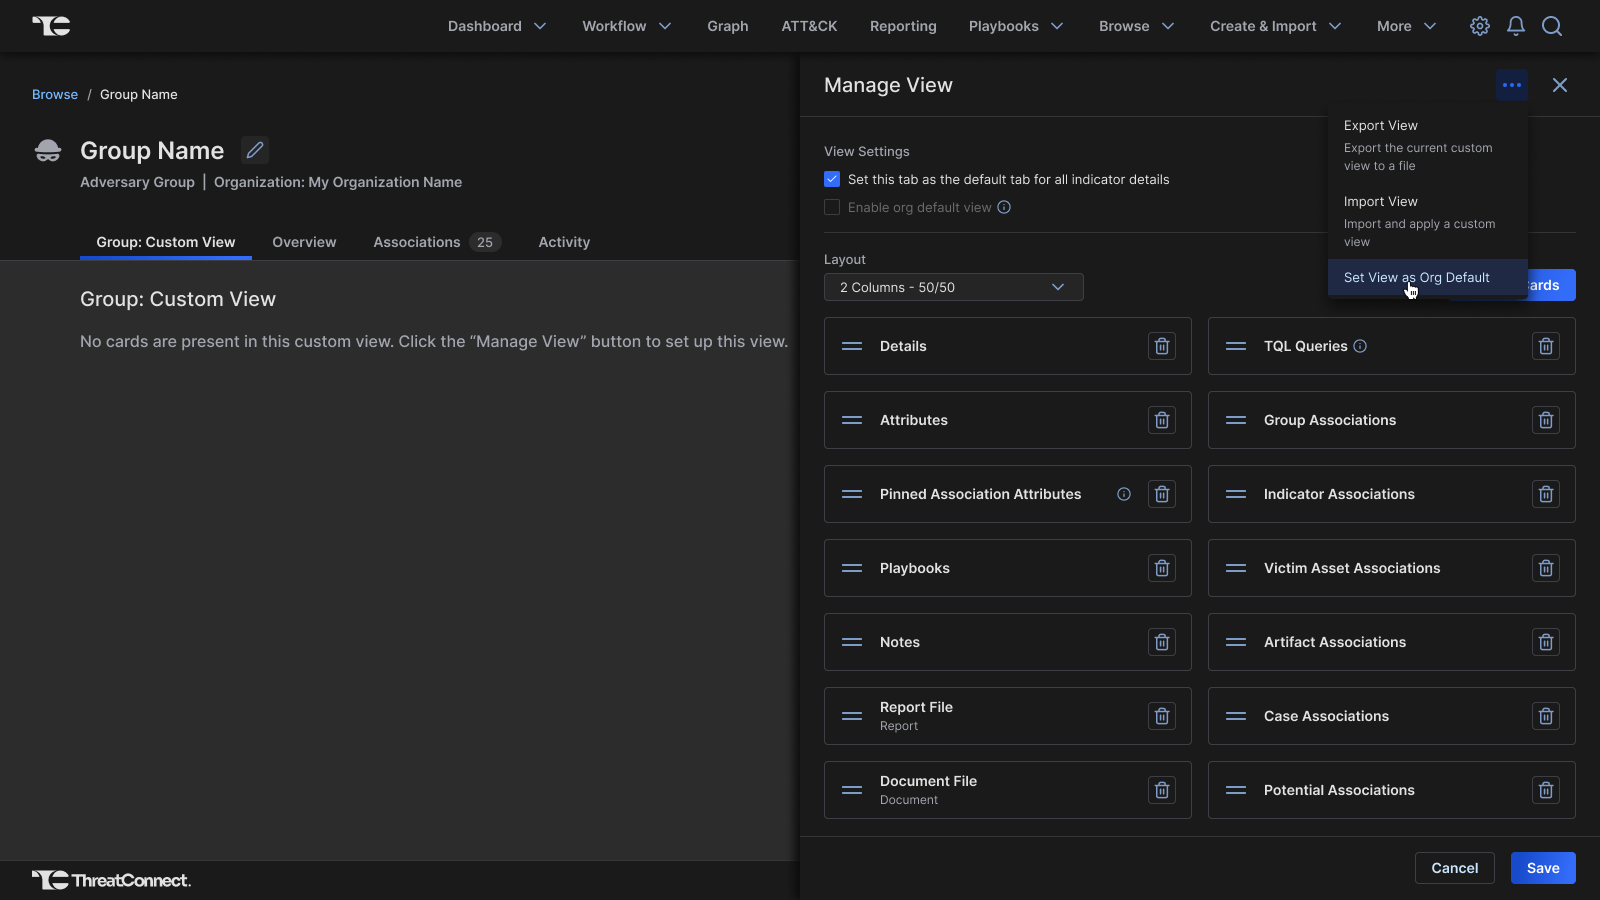1600x900 pixels.
Task: Open the three-dot options menu in Manage View
Action: click(1512, 85)
